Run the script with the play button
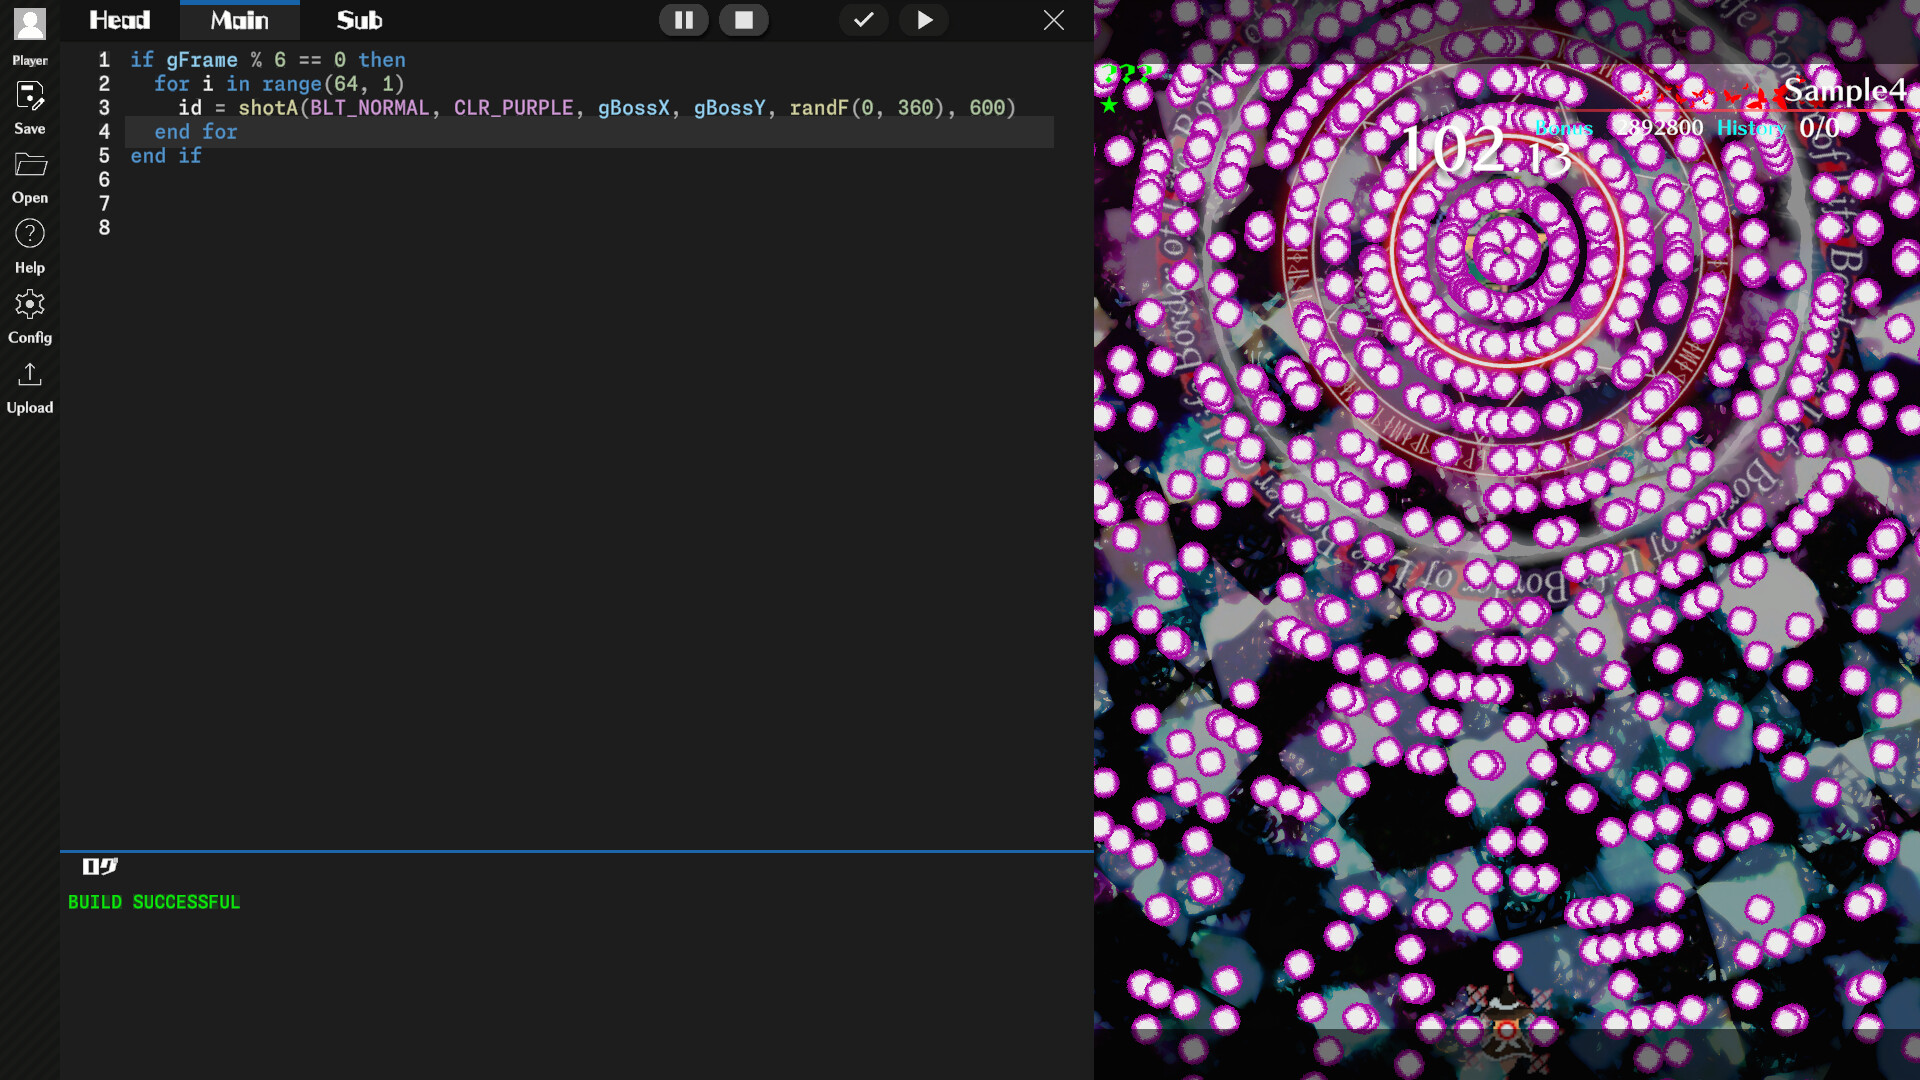 [x=924, y=19]
